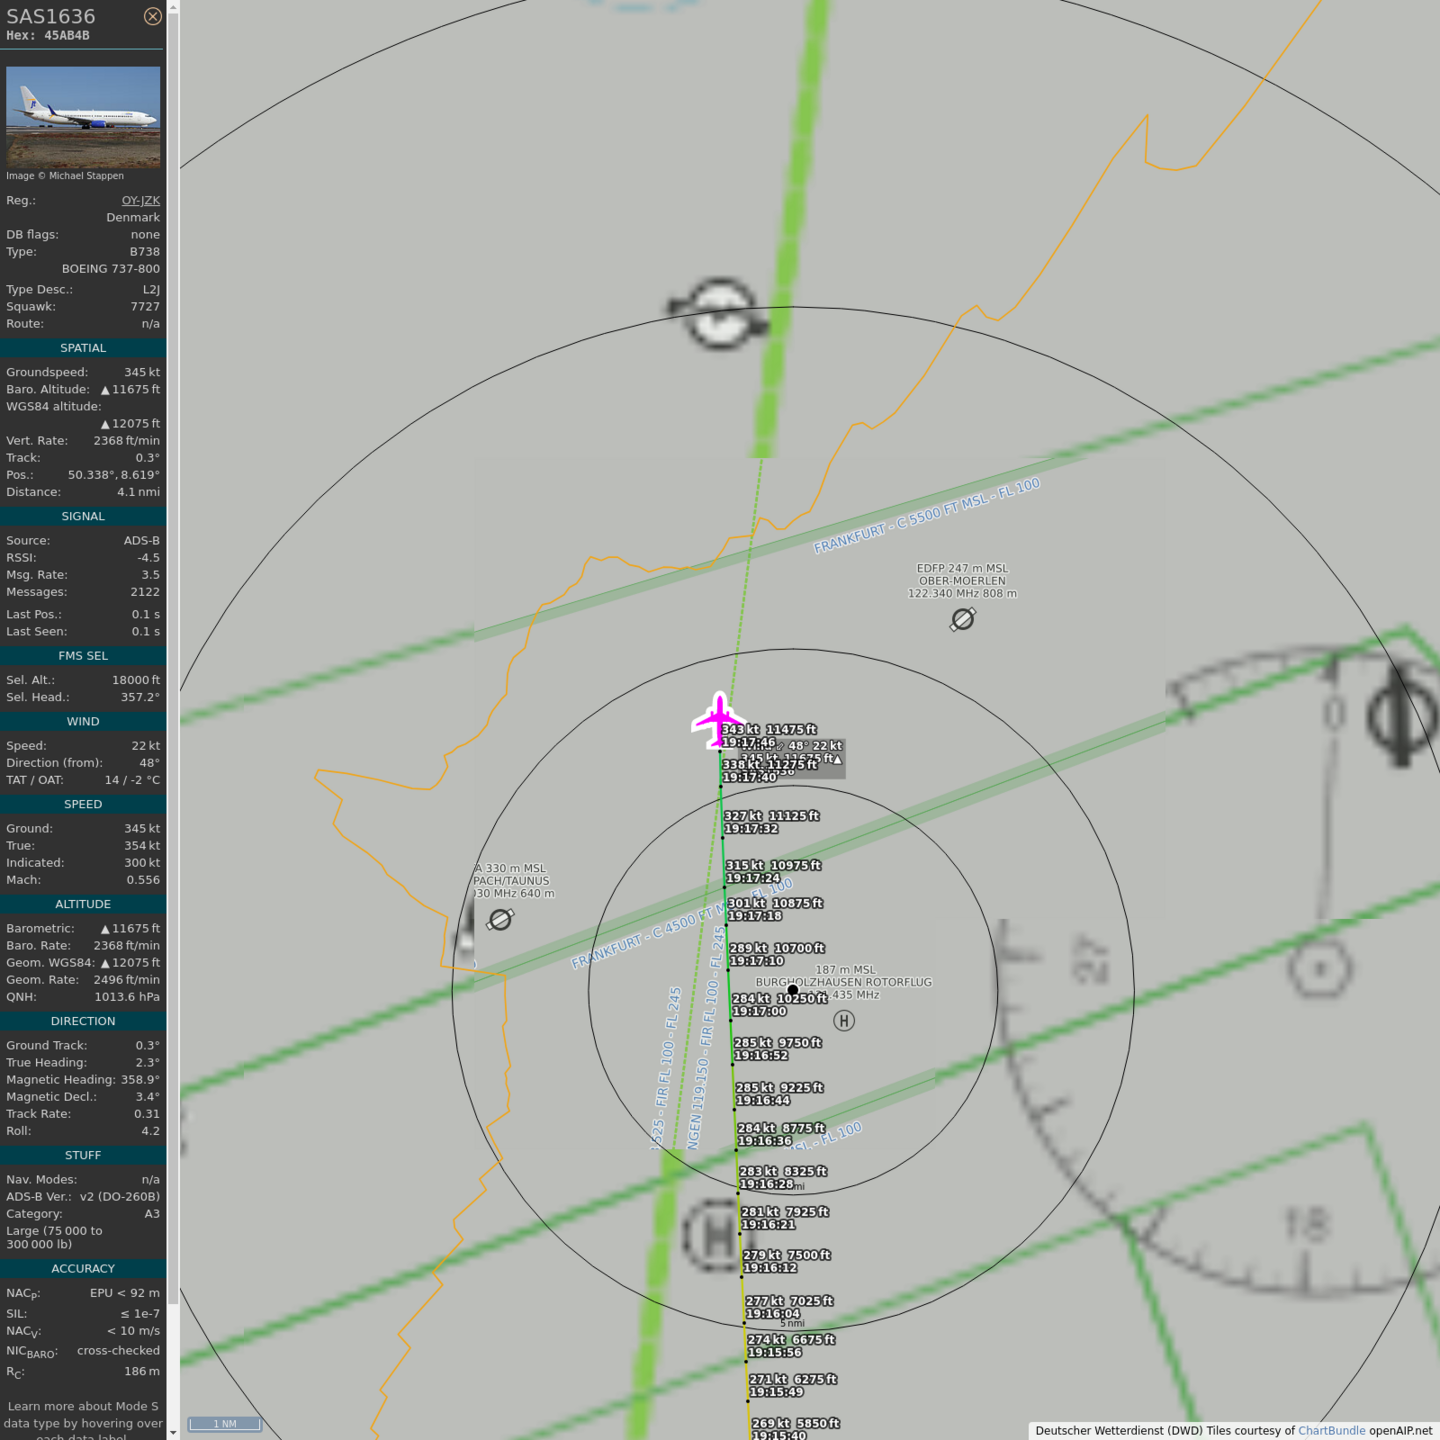Click the blurred airport symbol north of aircraft

[720, 315]
